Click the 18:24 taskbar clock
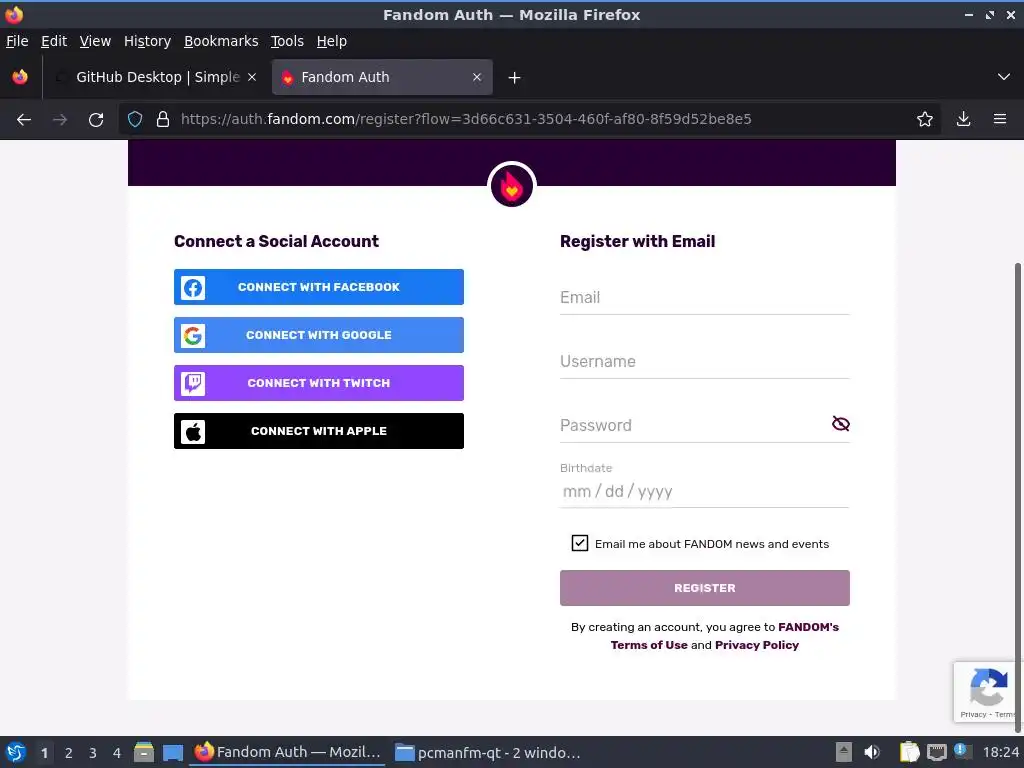Viewport: 1024px width, 768px height. click(1000, 752)
